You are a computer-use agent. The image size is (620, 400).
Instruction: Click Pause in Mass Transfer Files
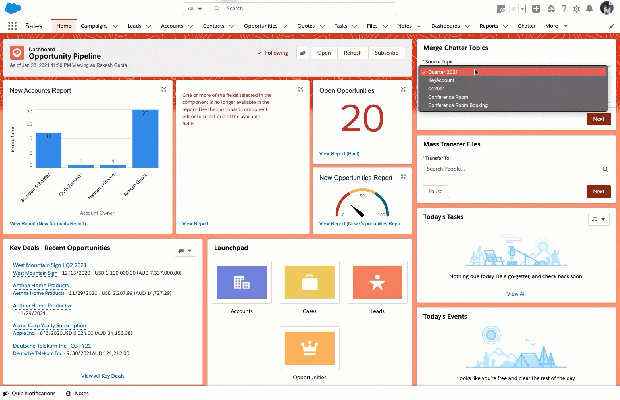pyautogui.click(x=435, y=191)
